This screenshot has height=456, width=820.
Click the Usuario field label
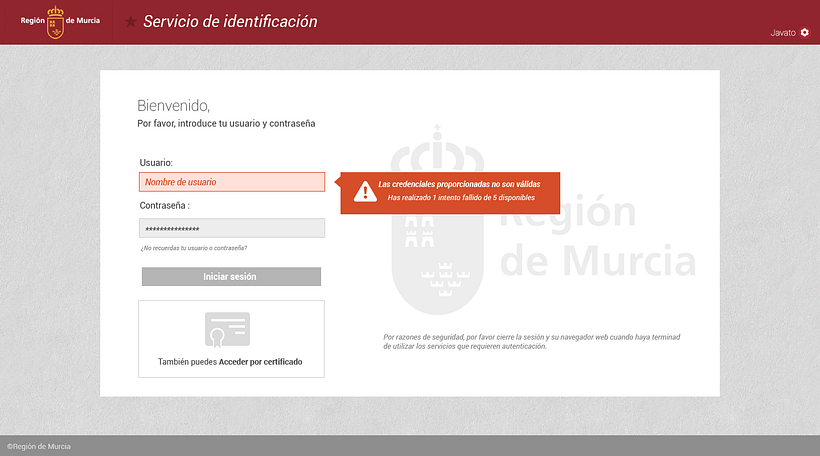[x=157, y=162]
